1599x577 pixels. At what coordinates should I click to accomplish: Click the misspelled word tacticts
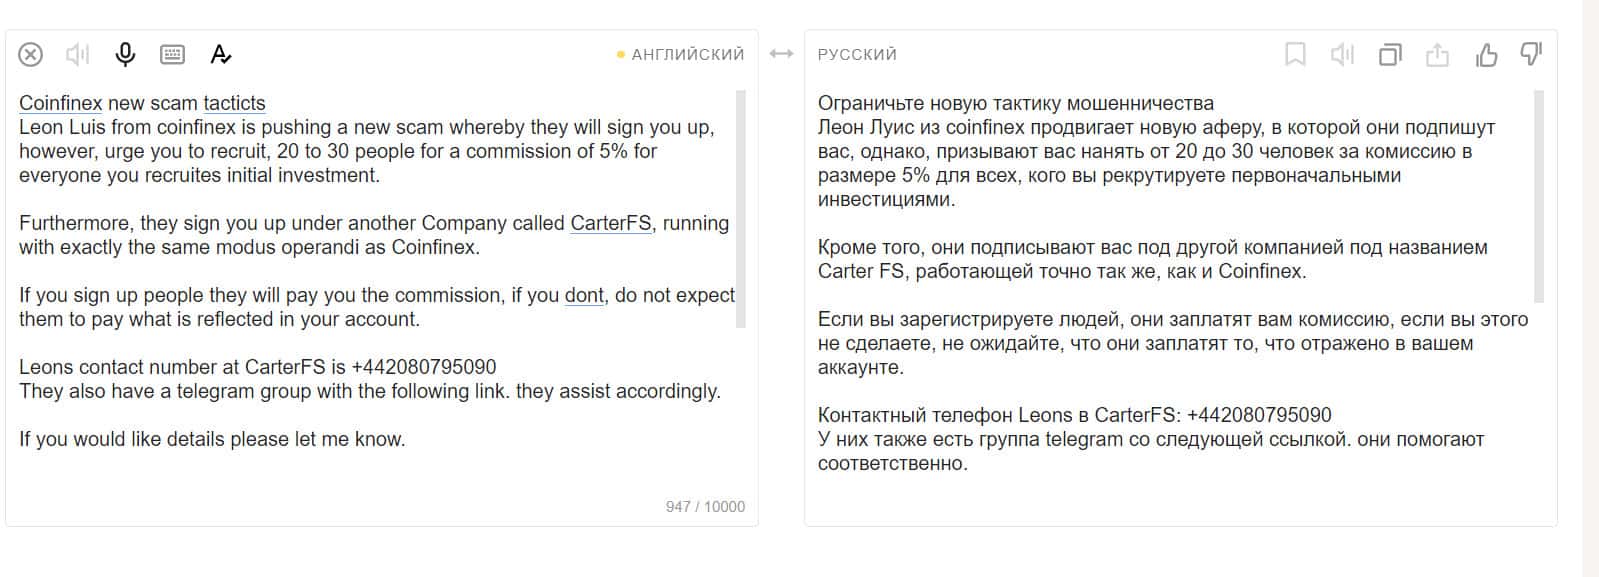[x=234, y=103]
